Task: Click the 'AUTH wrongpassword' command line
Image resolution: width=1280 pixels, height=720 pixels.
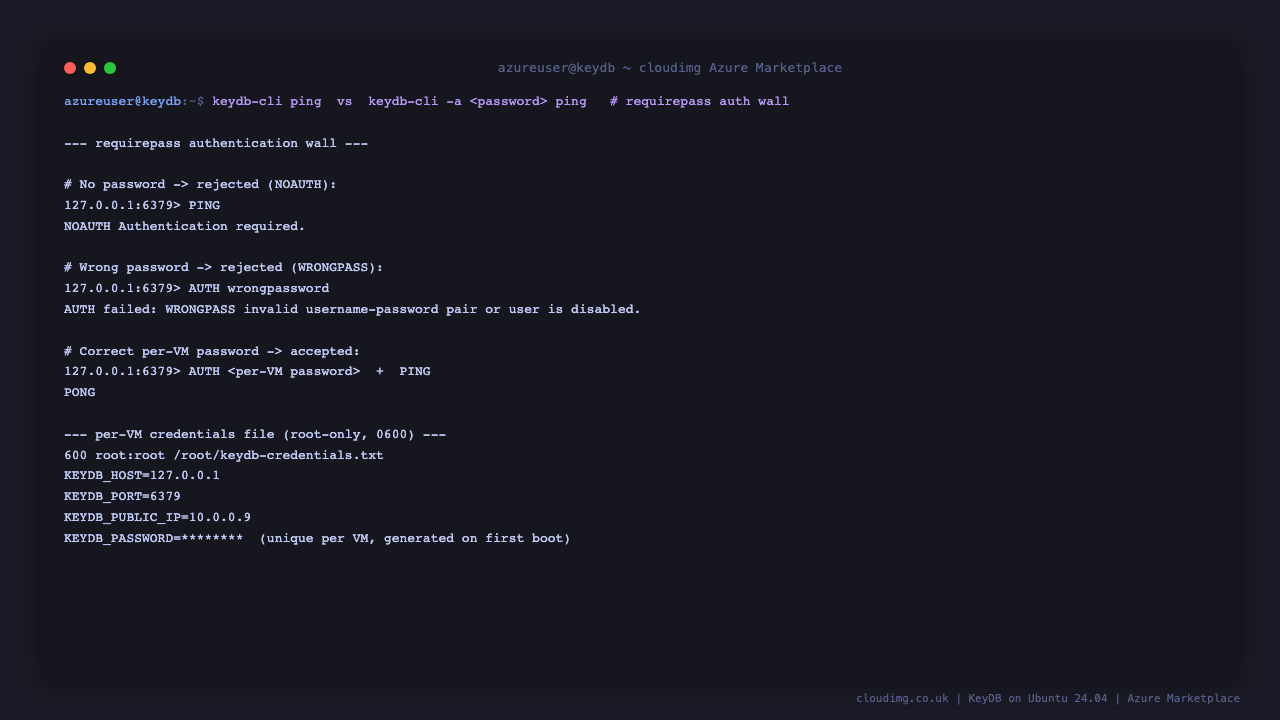Action: coord(197,289)
